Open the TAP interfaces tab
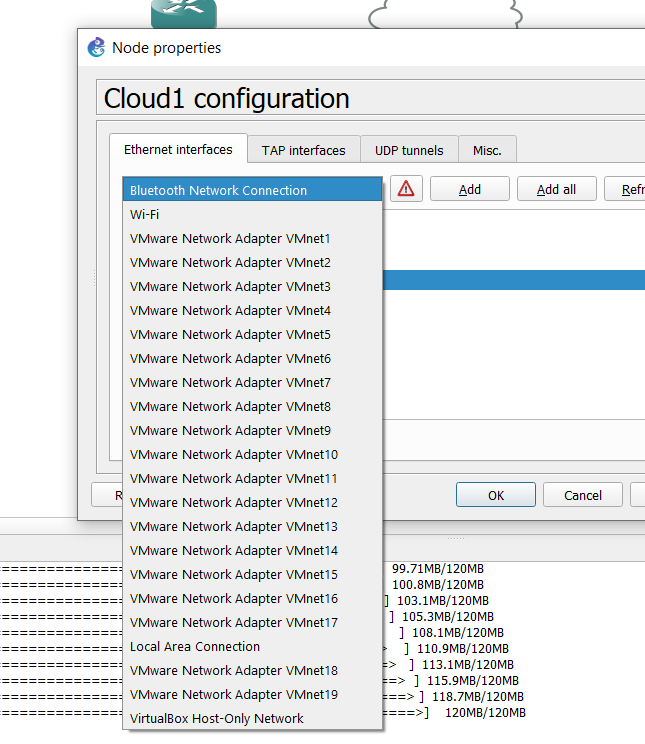 point(303,150)
